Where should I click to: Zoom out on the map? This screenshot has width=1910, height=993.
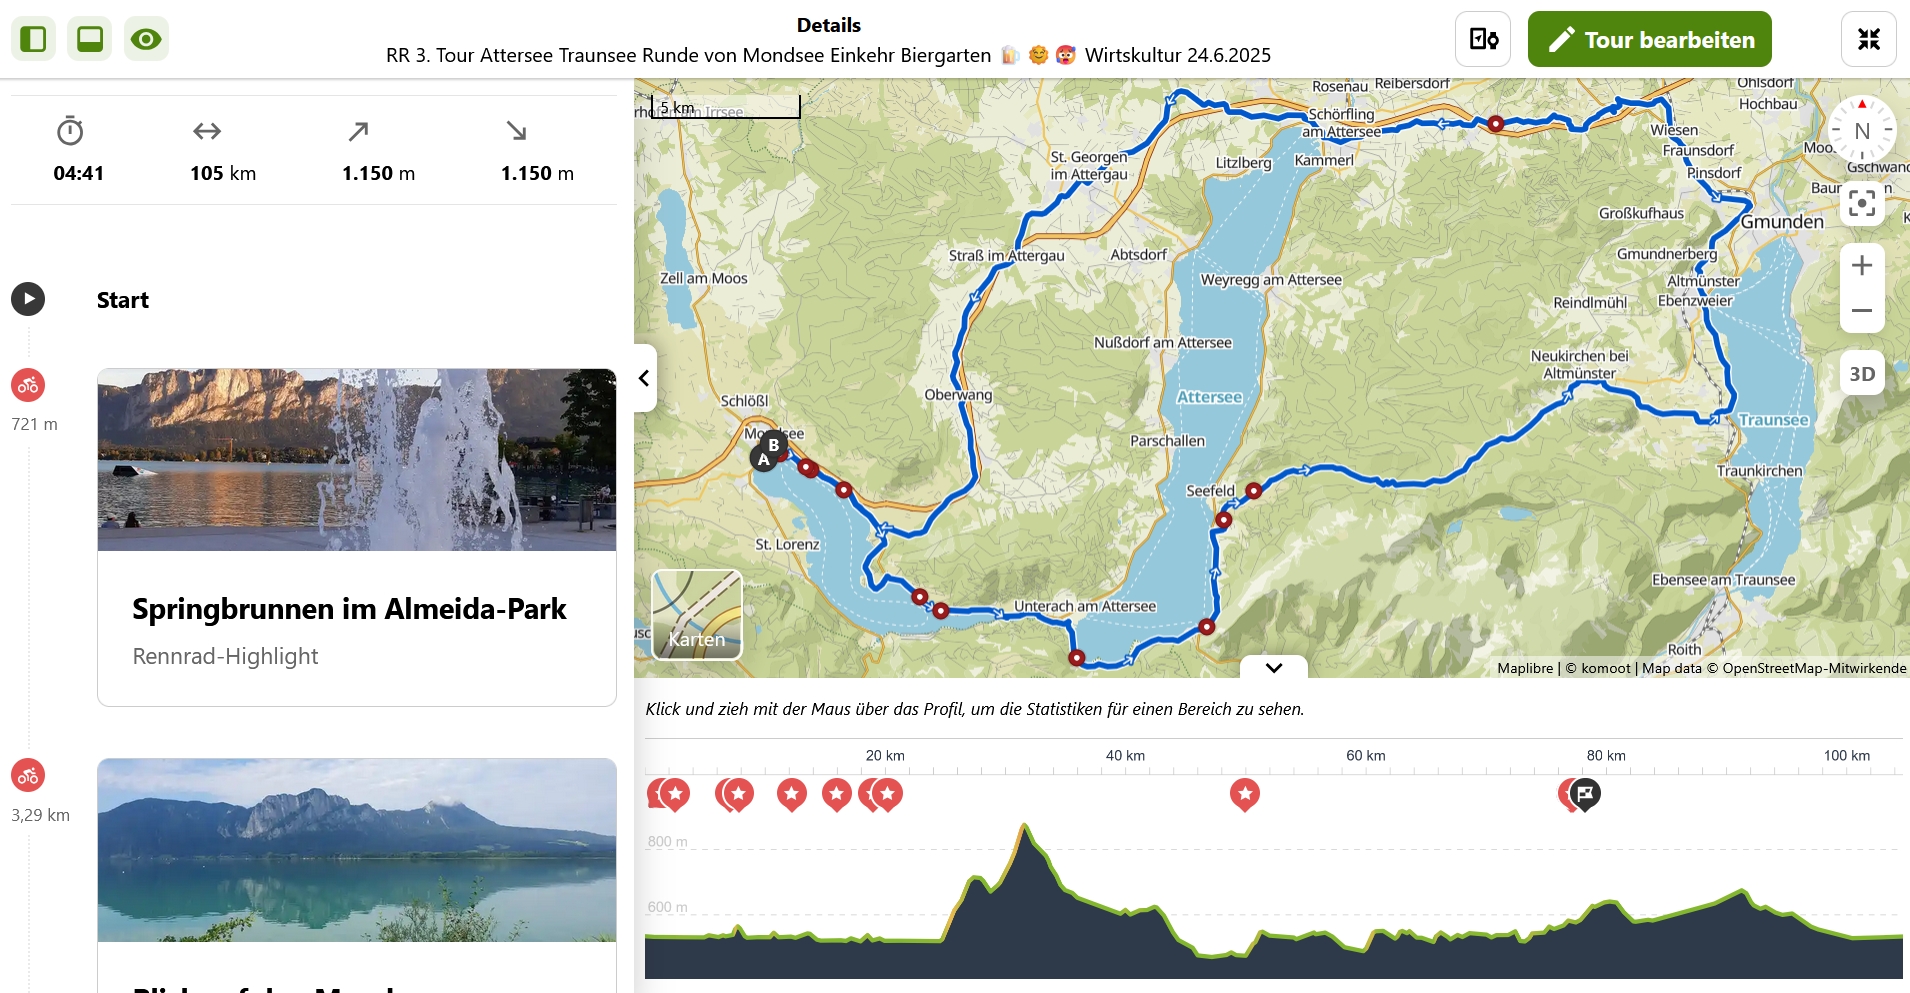point(1861,311)
